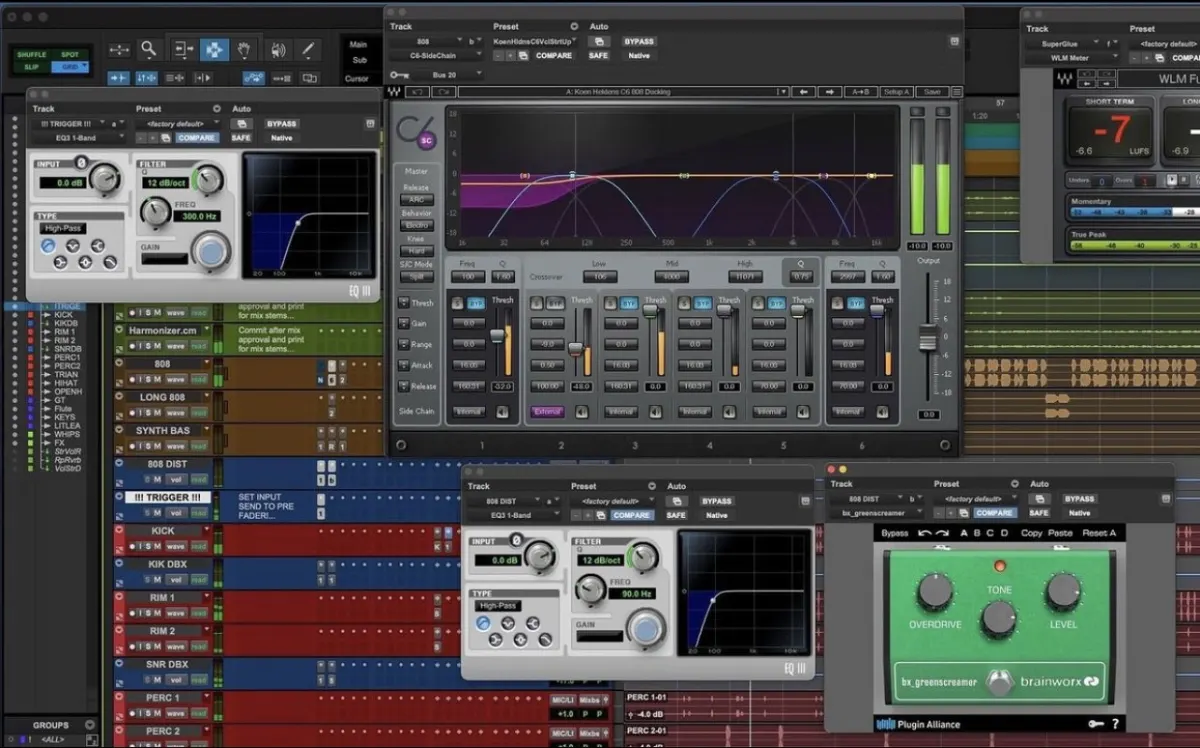Choose Peak filter icon in TRIGGER EQ3 window
Viewport: 1200px width, 748px height.
click(x=85, y=262)
